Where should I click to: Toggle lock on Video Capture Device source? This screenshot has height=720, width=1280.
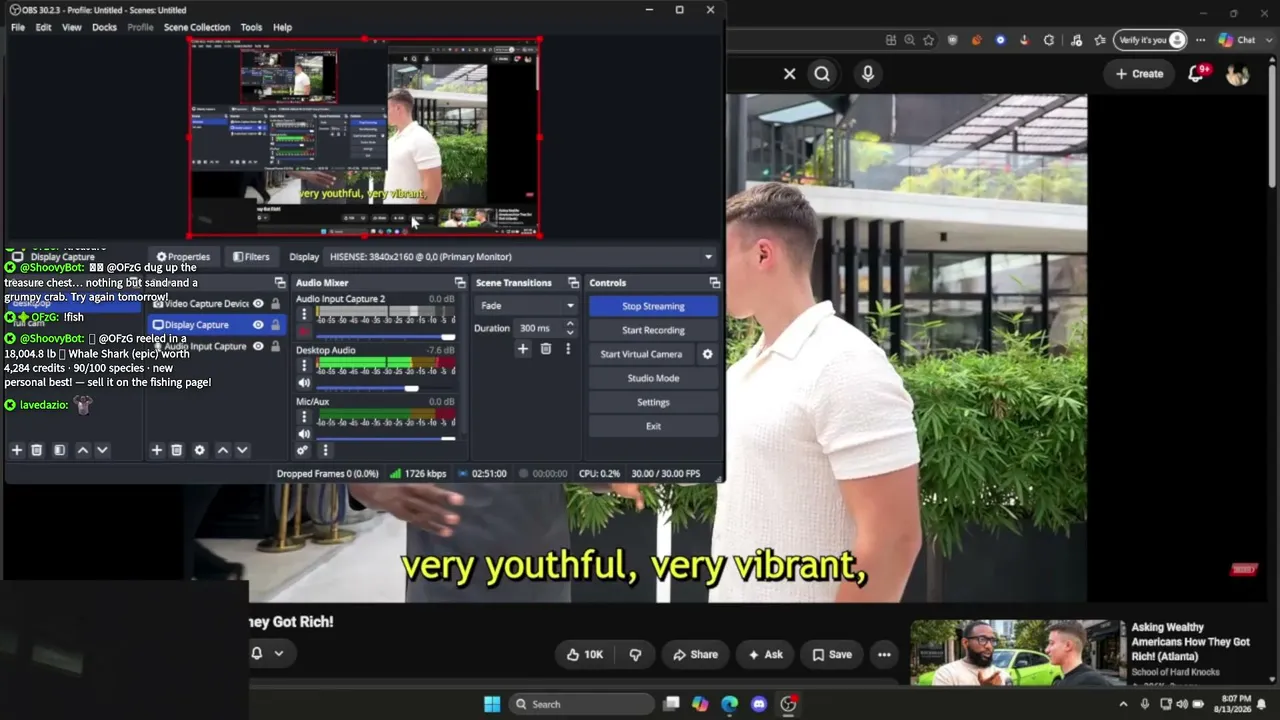(276, 304)
